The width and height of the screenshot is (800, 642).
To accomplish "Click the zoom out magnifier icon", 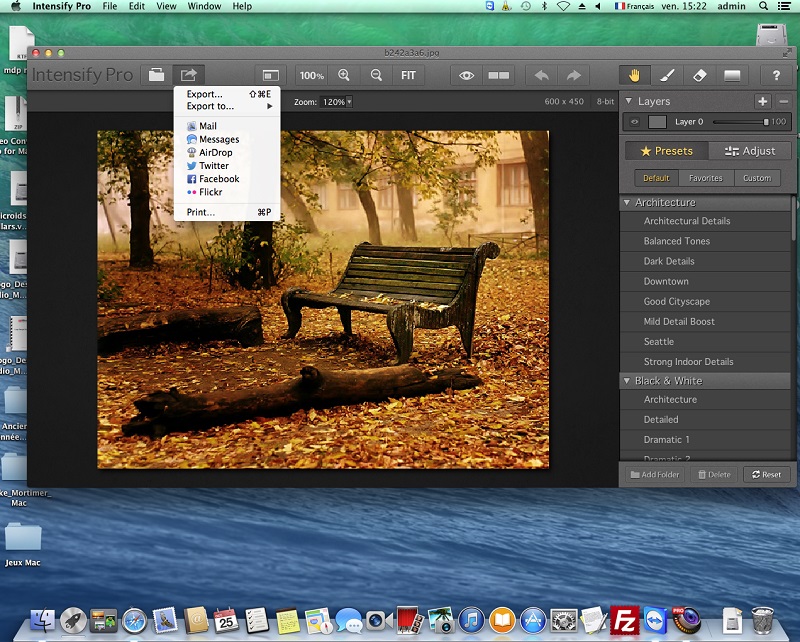I will point(376,76).
